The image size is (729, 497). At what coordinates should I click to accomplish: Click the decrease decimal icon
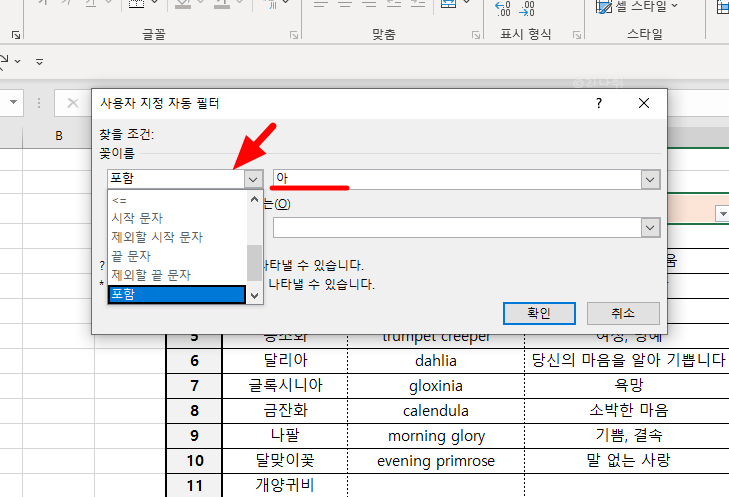[x=526, y=9]
